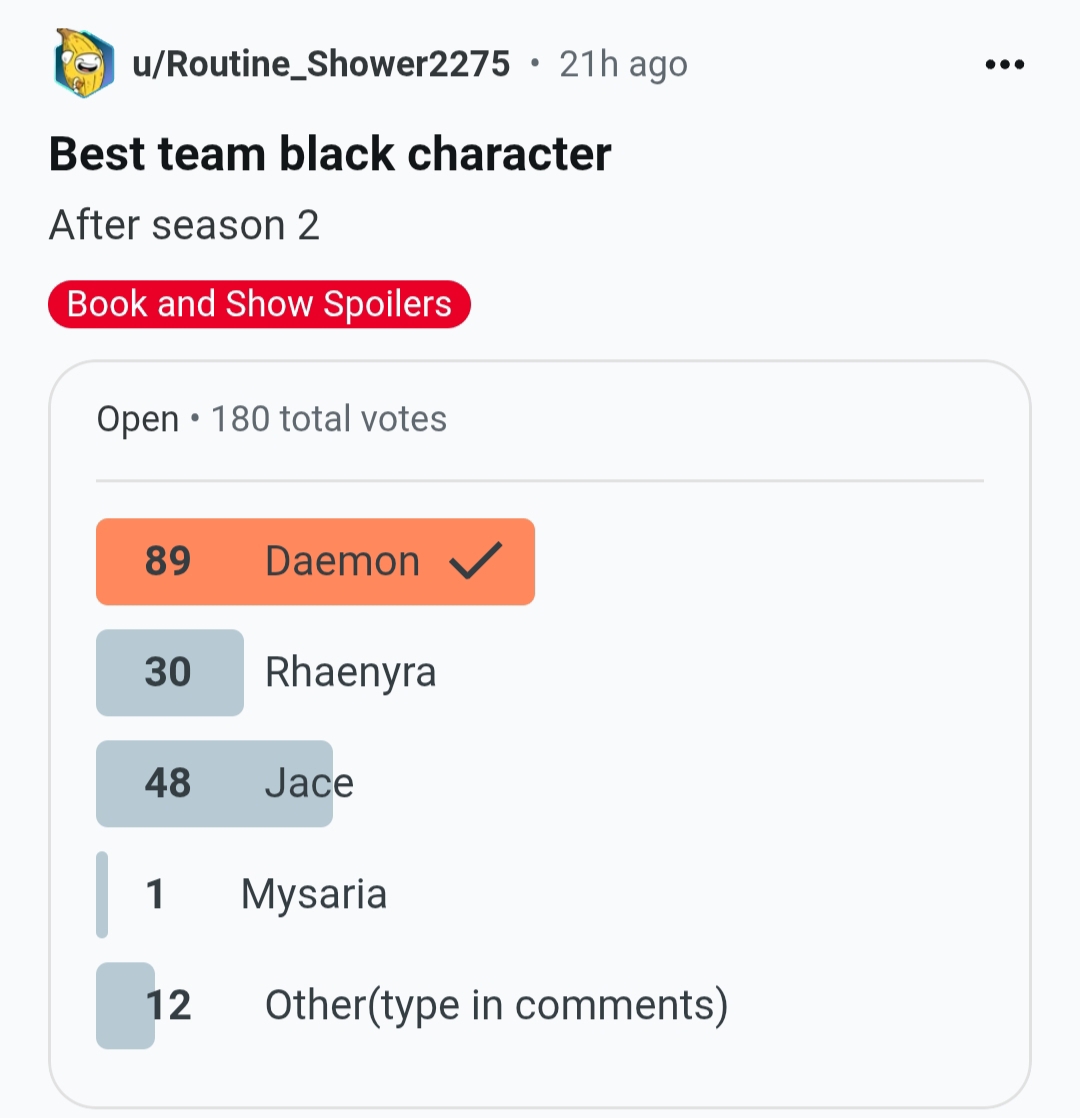Click the thin result bar beside Mysaria
Image resolution: width=1080 pixels, height=1118 pixels.
[x=102, y=894]
